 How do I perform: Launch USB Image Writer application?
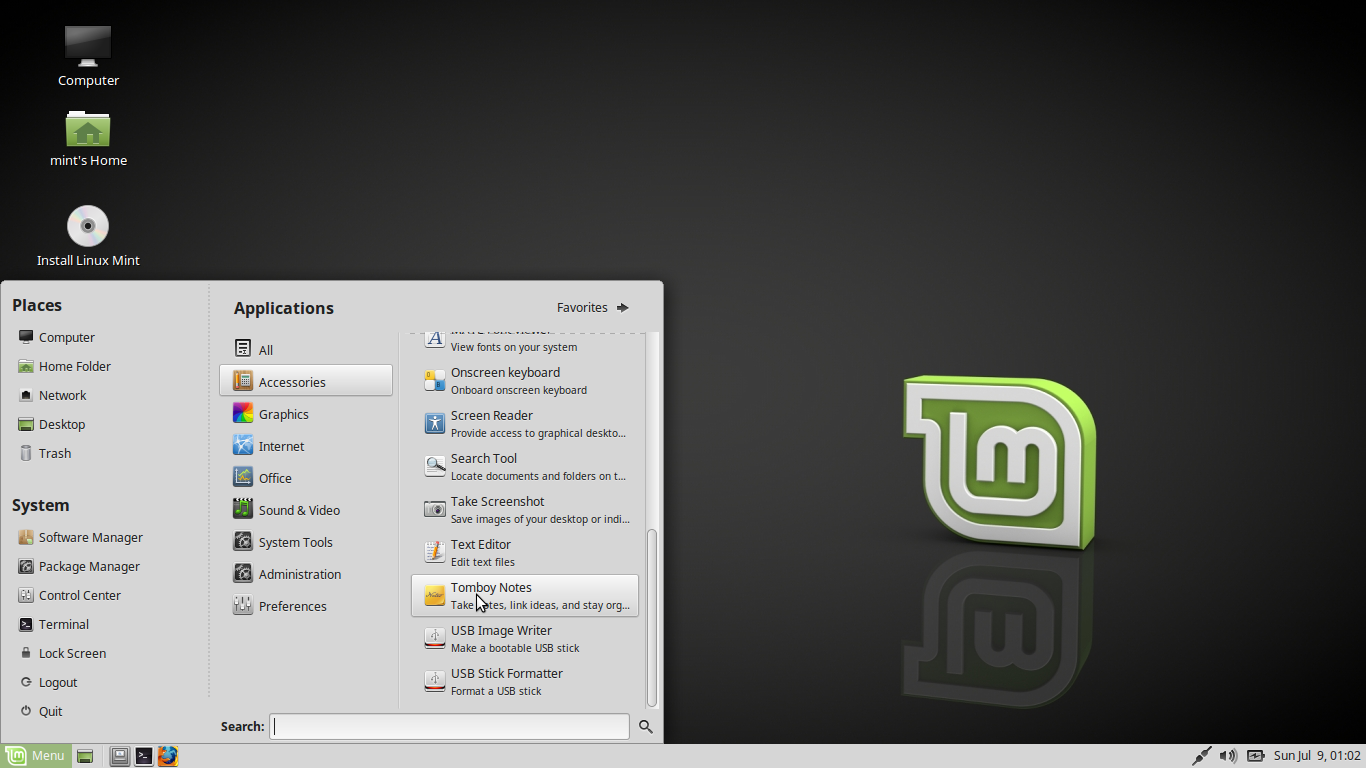(x=525, y=638)
